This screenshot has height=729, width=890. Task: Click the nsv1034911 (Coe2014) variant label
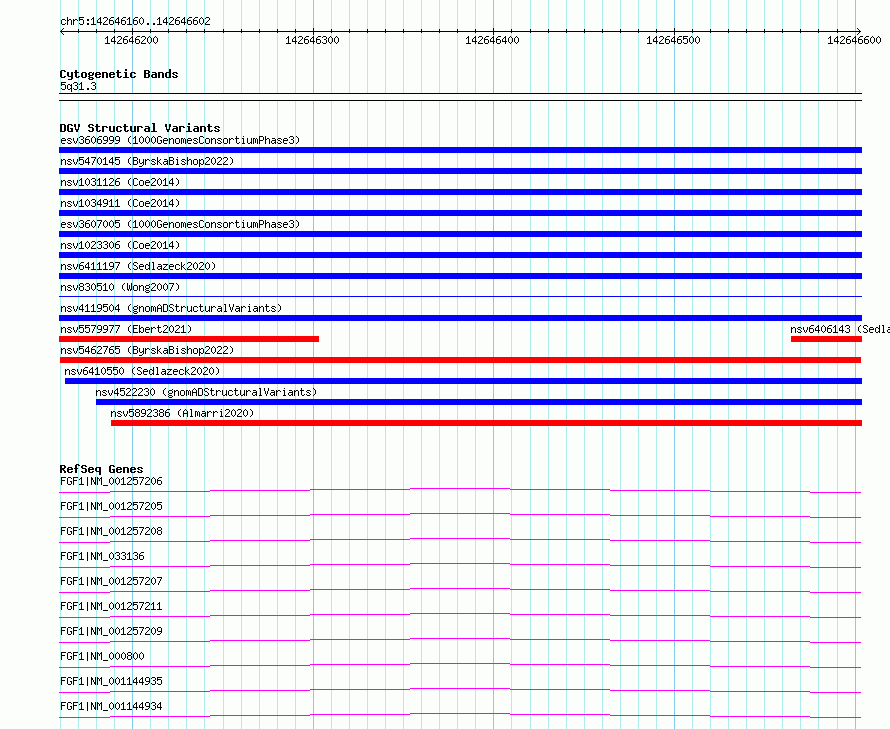(120, 203)
